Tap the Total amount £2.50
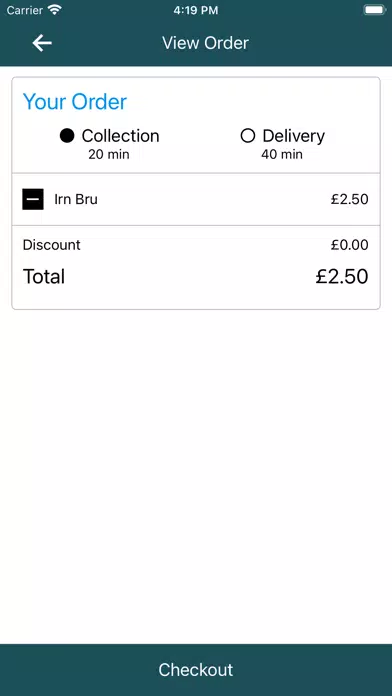This screenshot has width=392, height=696. tap(342, 276)
